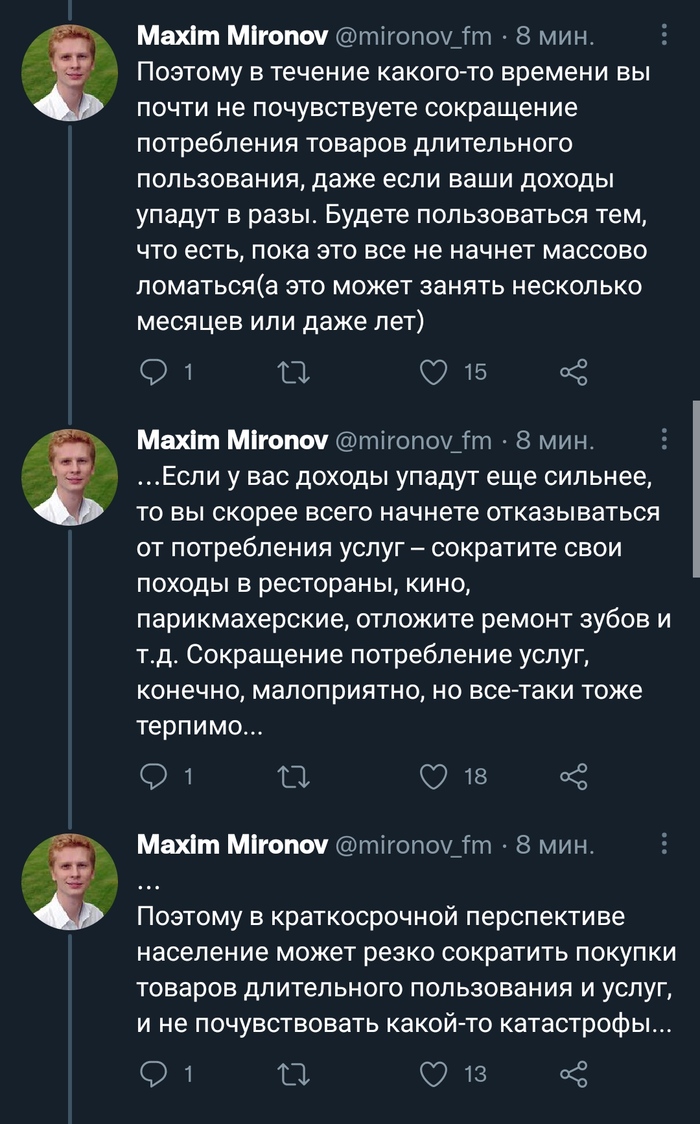700x1124 pixels.
Task: Open the first tweet's three-dot menu
Action: (x=666, y=37)
